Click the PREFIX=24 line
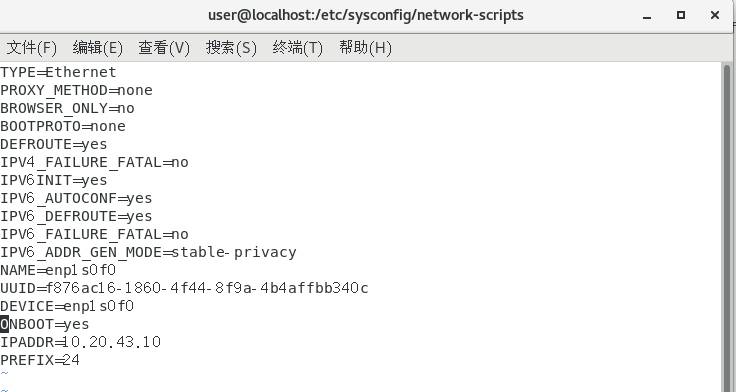 pos(40,361)
